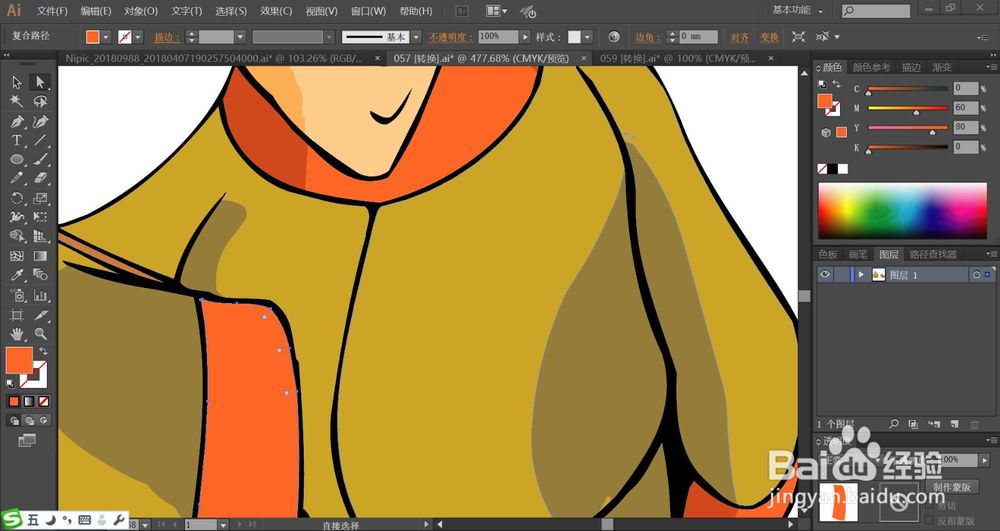Select the Hand tool
This screenshot has height=531, width=1000.
tap(17, 333)
